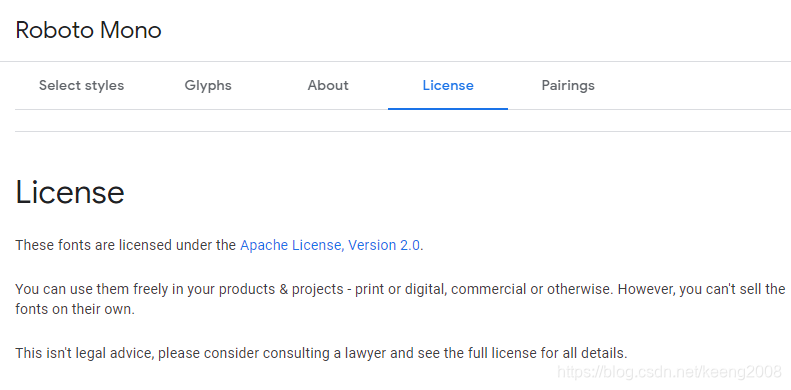Click the line 'fonts on their own.'
This screenshot has height=390, width=791.
(x=75, y=309)
